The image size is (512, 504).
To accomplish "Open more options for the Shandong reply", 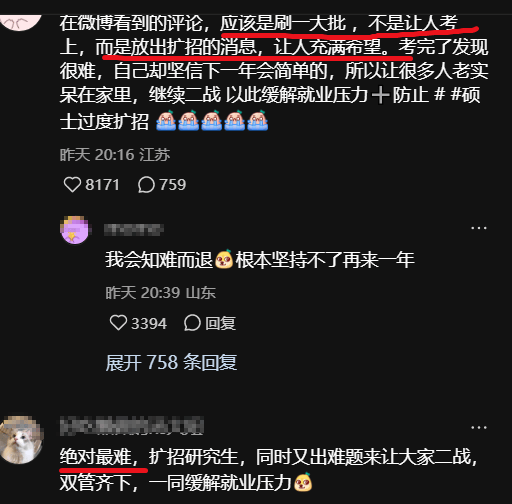I will 479,228.
